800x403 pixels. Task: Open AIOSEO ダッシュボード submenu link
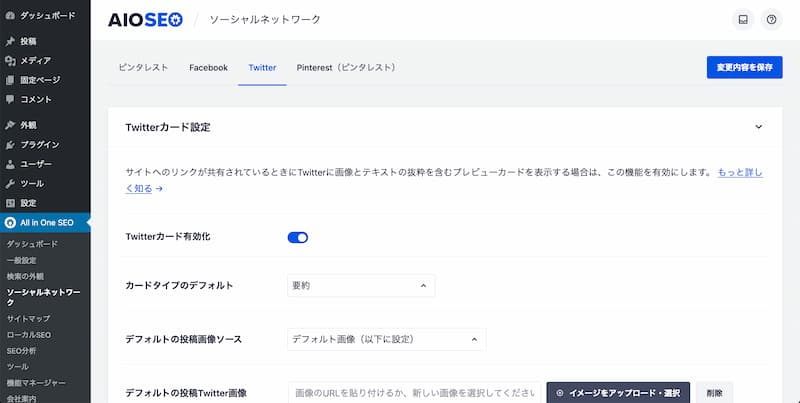pos(32,244)
